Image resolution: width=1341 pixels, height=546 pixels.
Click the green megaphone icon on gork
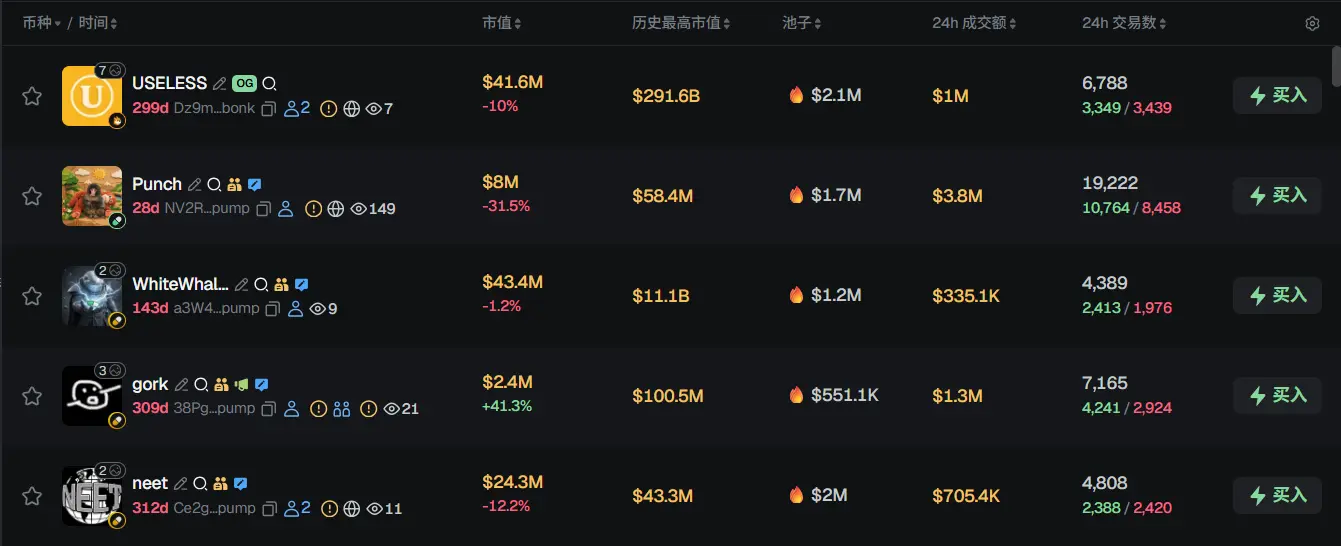[240, 385]
